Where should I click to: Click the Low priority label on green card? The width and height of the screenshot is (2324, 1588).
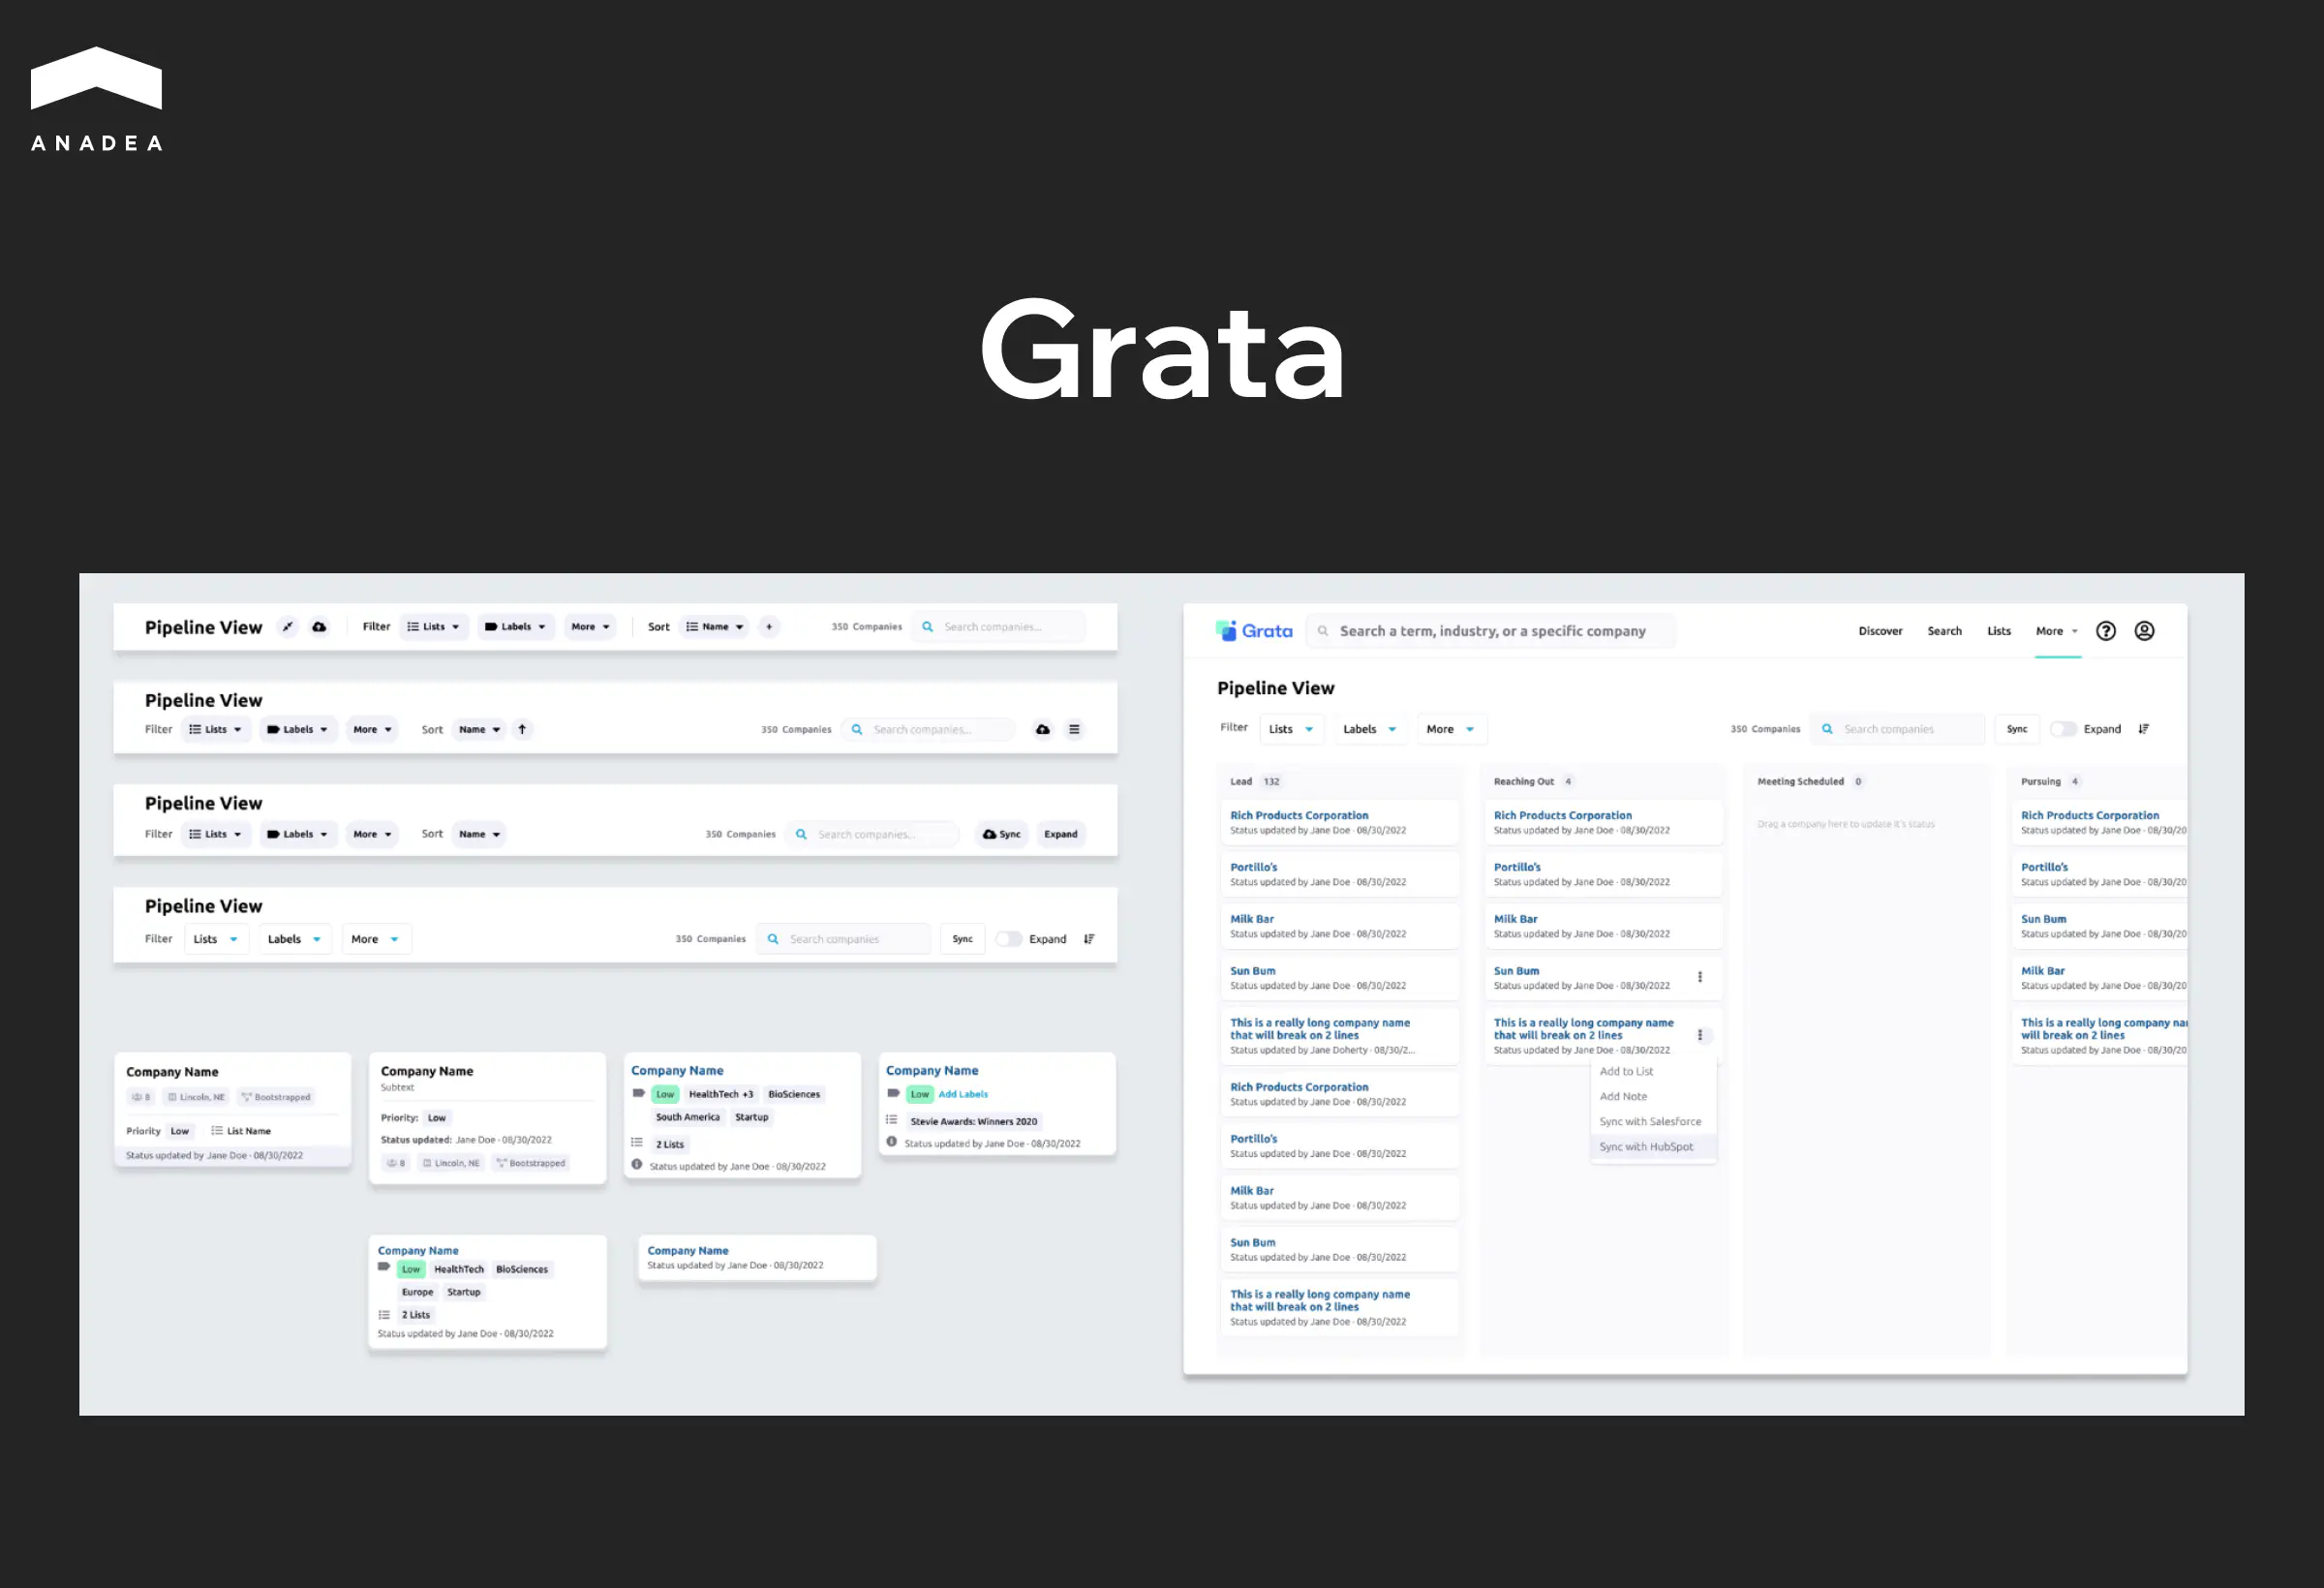click(x=665, y=1094)
